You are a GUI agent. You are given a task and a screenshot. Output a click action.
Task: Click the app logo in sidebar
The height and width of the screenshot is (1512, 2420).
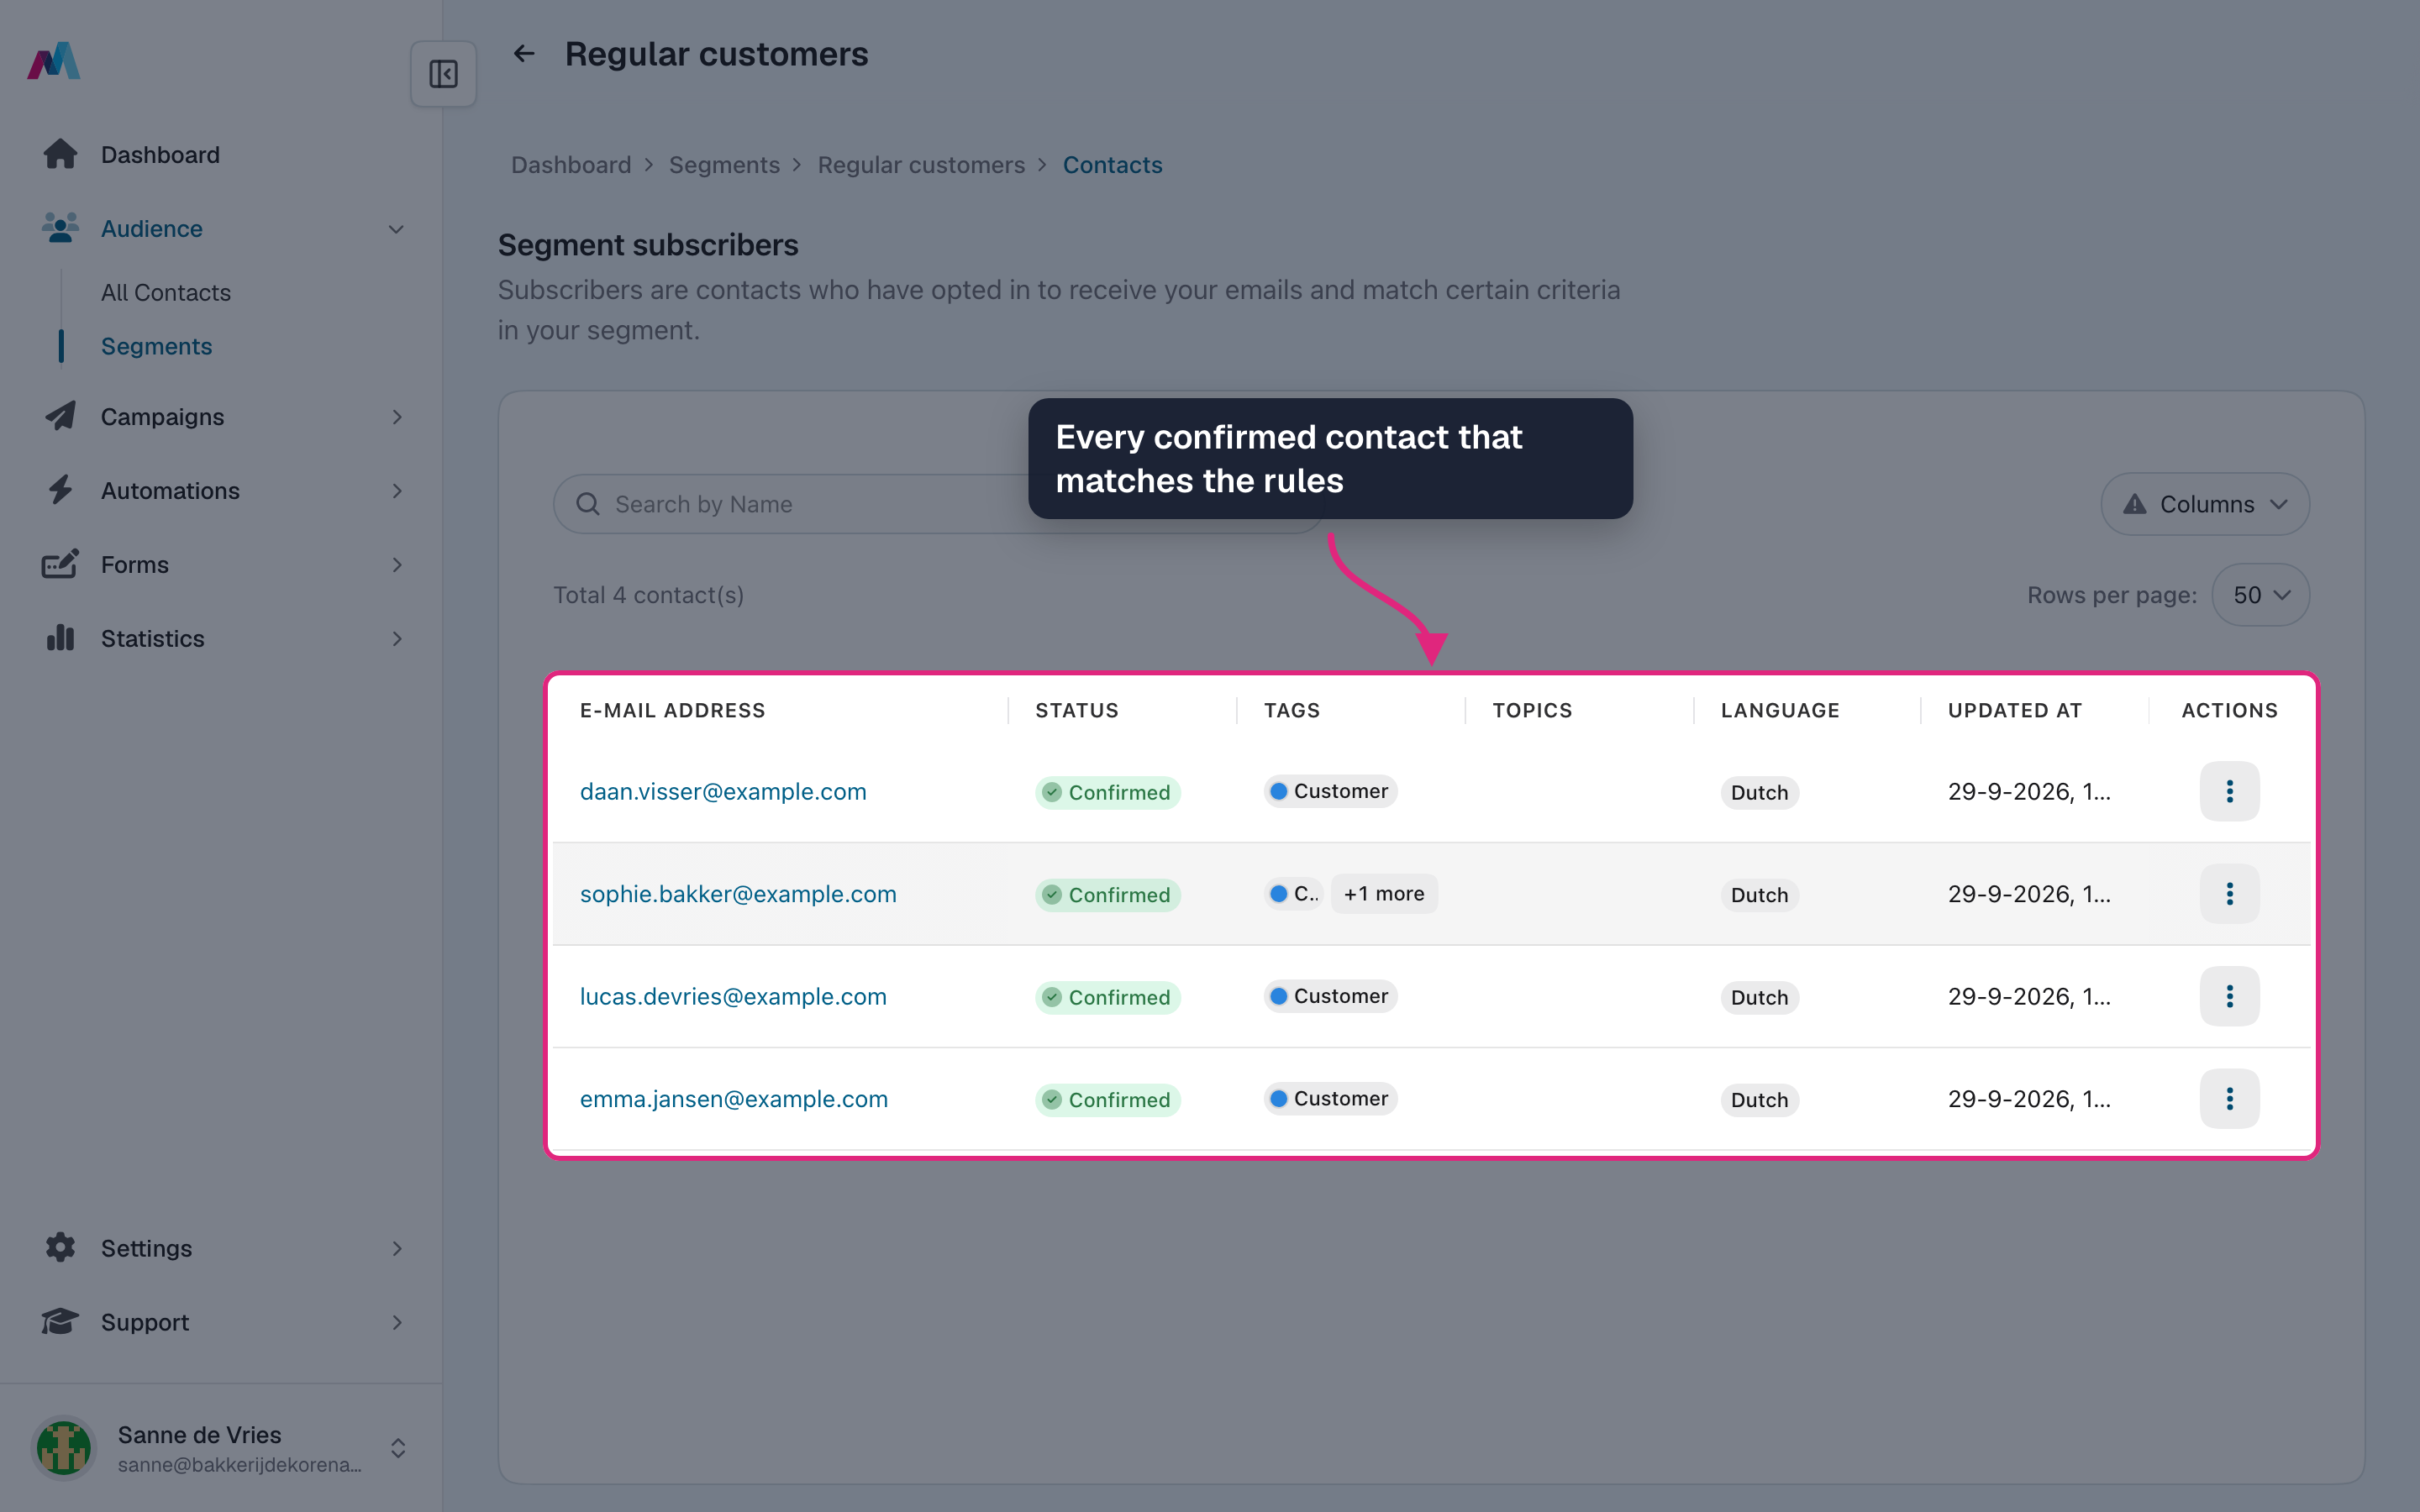[x=54, y=61]
